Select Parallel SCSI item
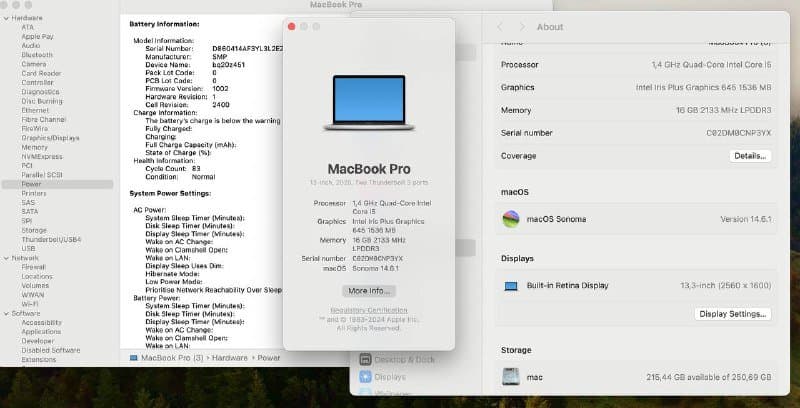 [41, 175]
